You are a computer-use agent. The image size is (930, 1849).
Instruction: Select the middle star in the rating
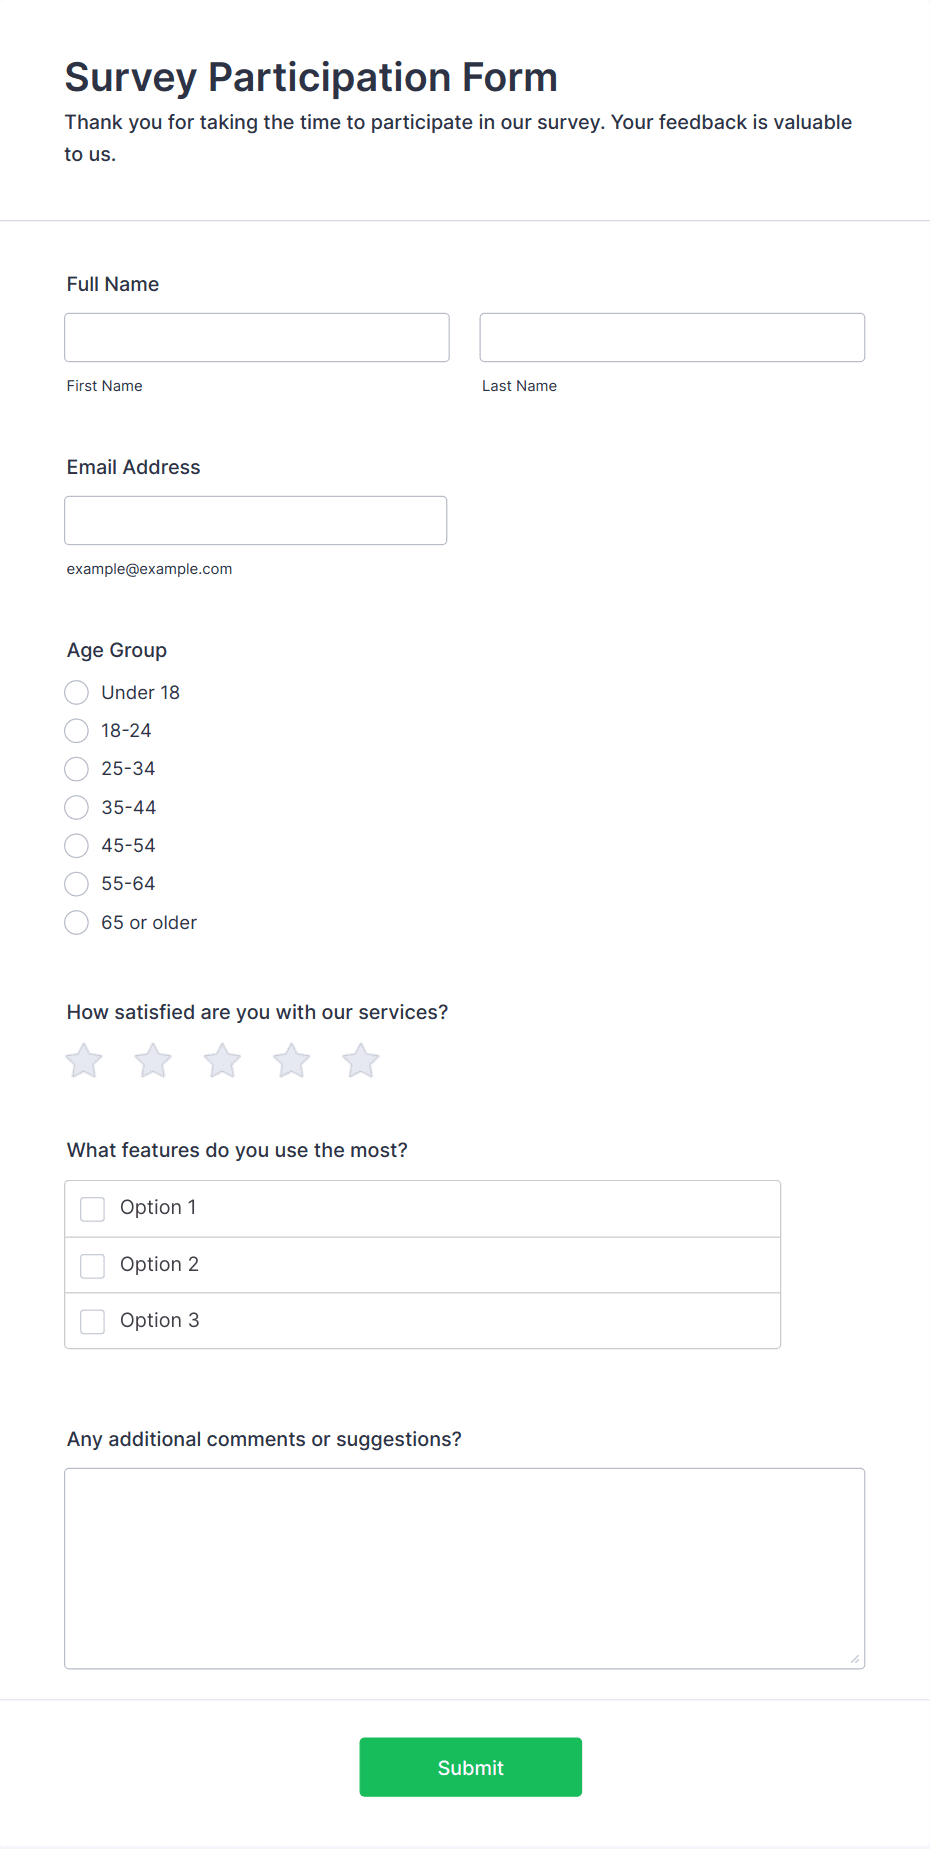pyautogui.click(x=221, y=1060)
